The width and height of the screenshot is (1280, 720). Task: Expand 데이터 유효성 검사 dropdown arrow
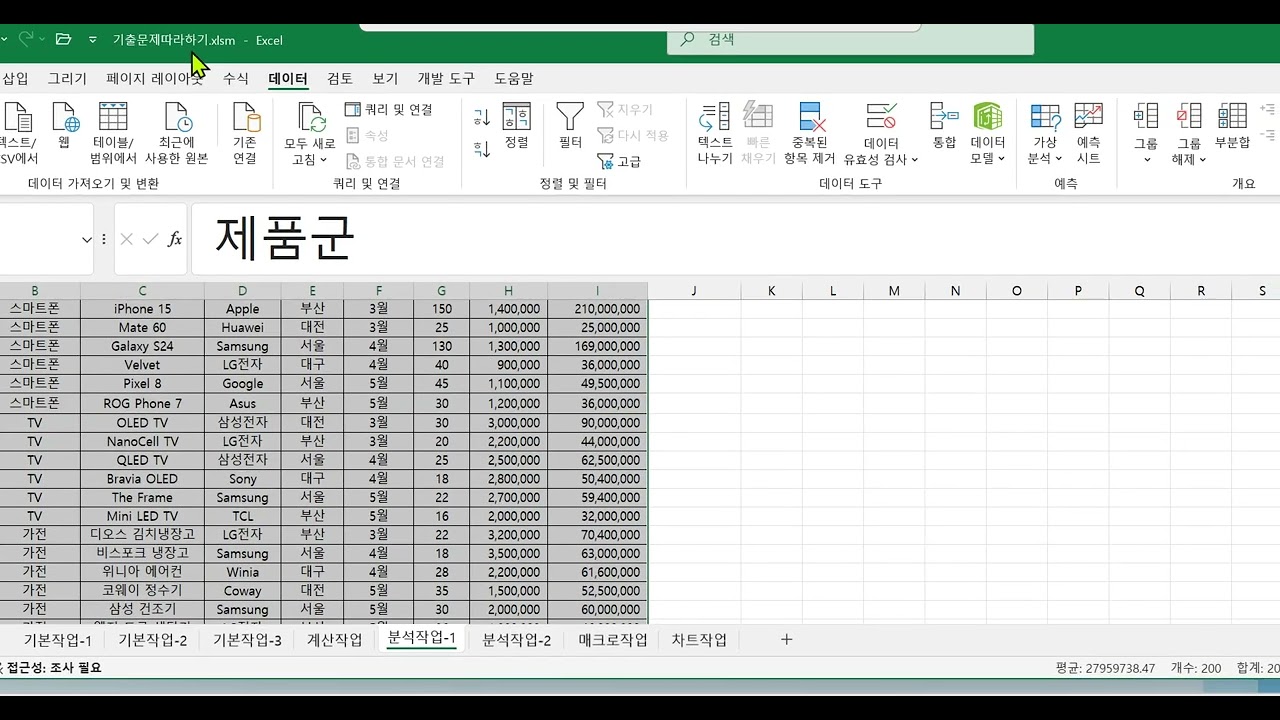point(914,160)
